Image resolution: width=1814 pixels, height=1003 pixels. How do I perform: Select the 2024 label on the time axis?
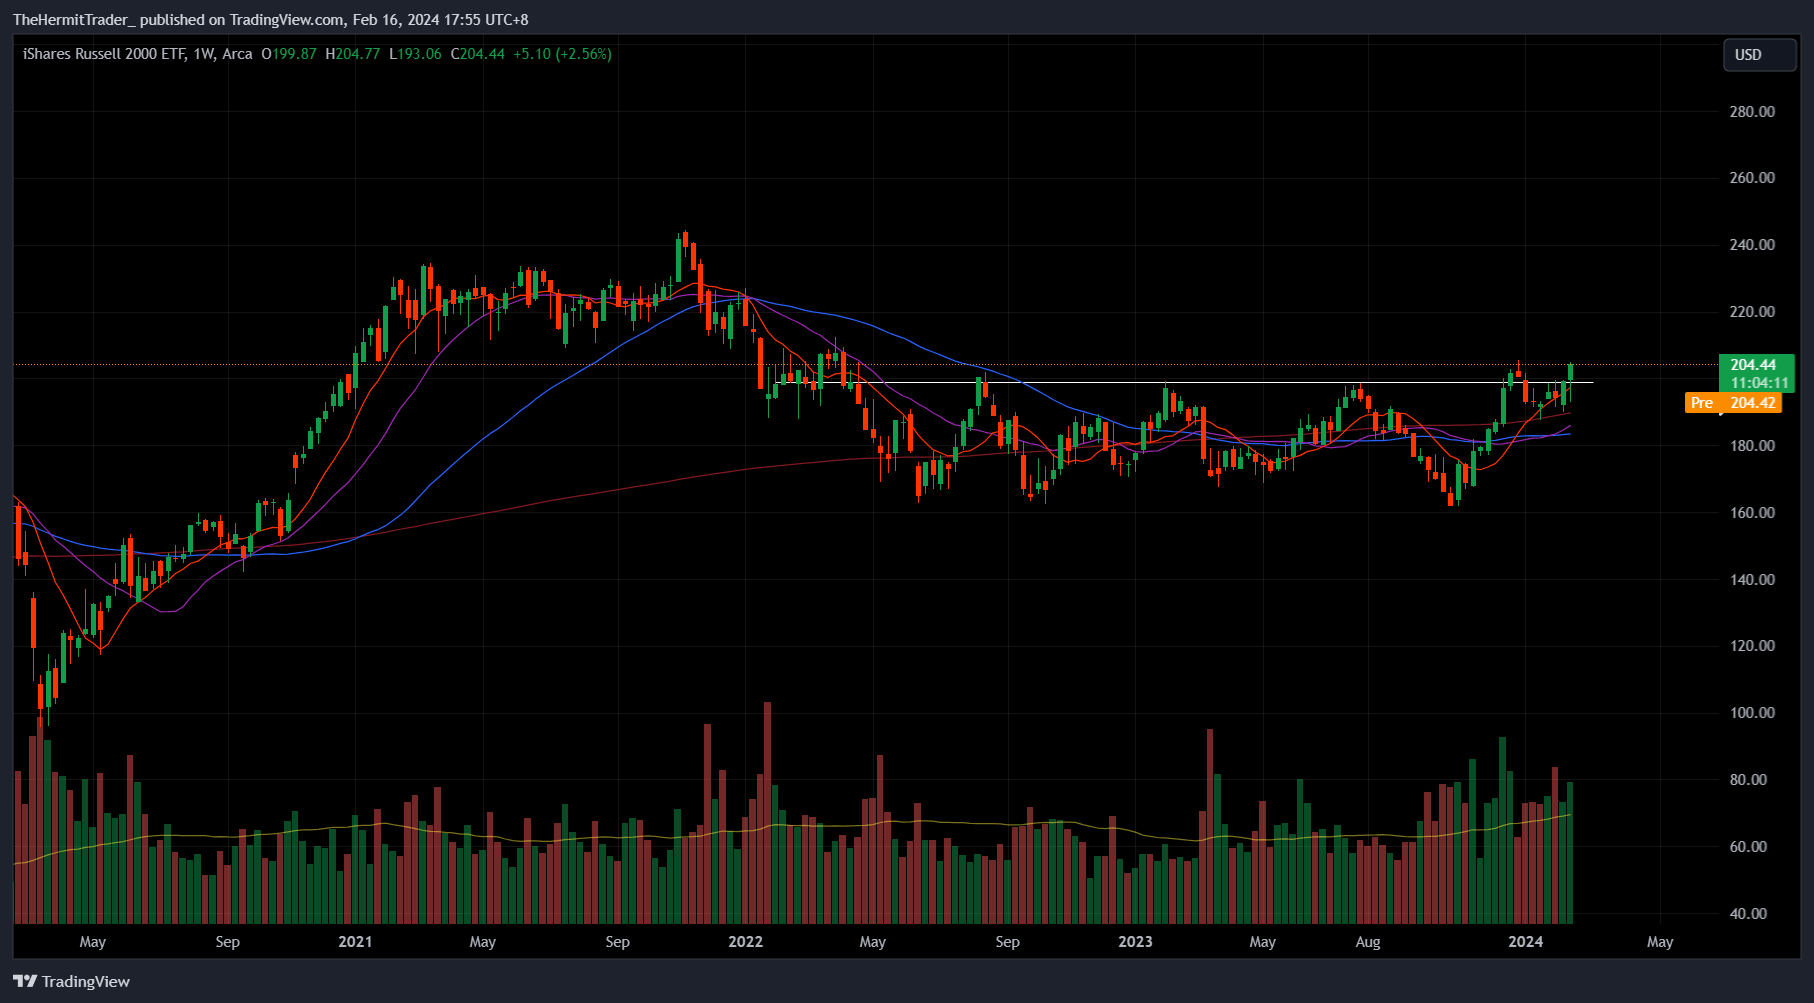tap(1527, 942)
